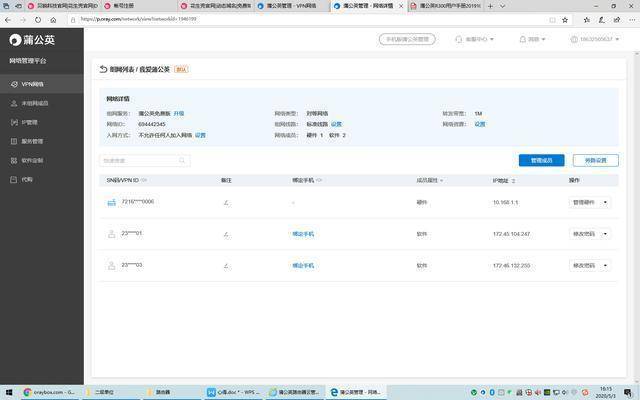Click the browser refresh icon
Viewport: 640px width, 400px height.
[x=38, y=20]
